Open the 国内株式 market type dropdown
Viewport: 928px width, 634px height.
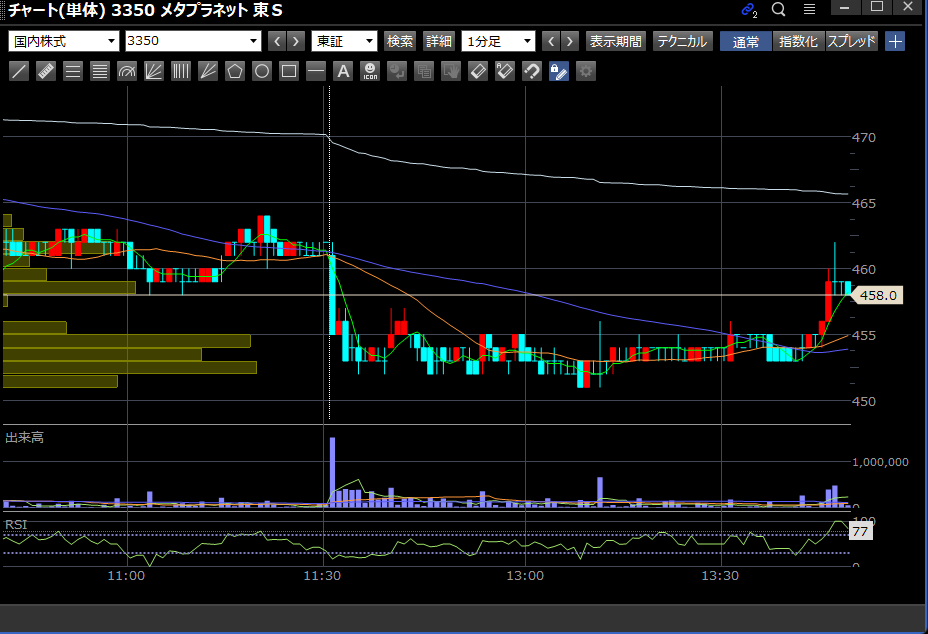[x=64, y=42]
